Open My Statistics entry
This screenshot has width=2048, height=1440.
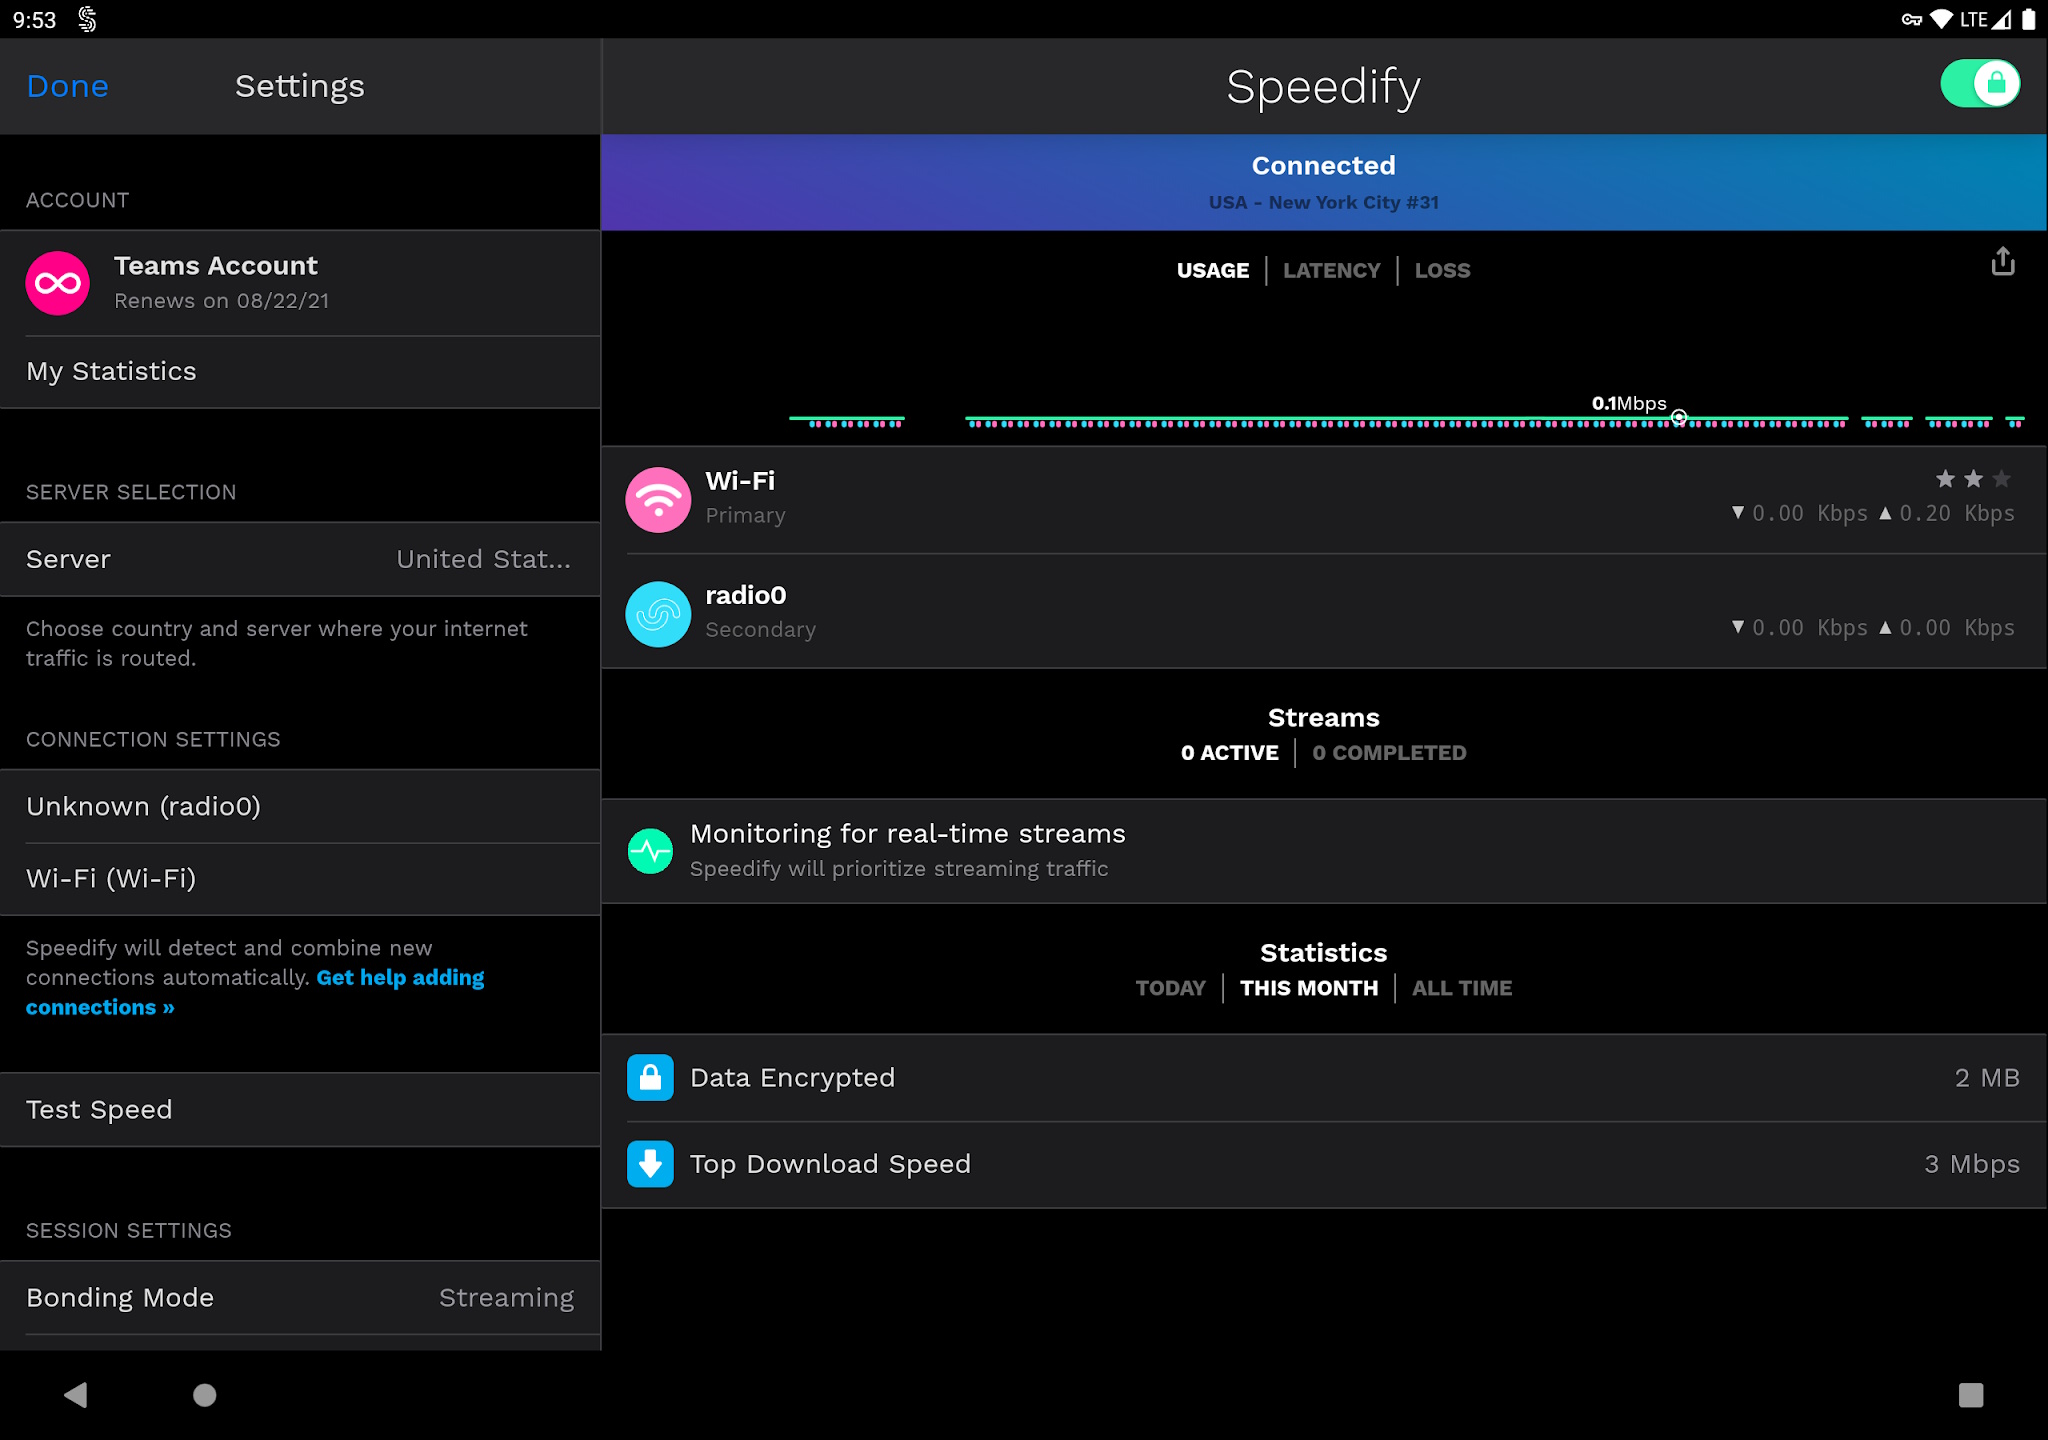[x=300, y=371]
